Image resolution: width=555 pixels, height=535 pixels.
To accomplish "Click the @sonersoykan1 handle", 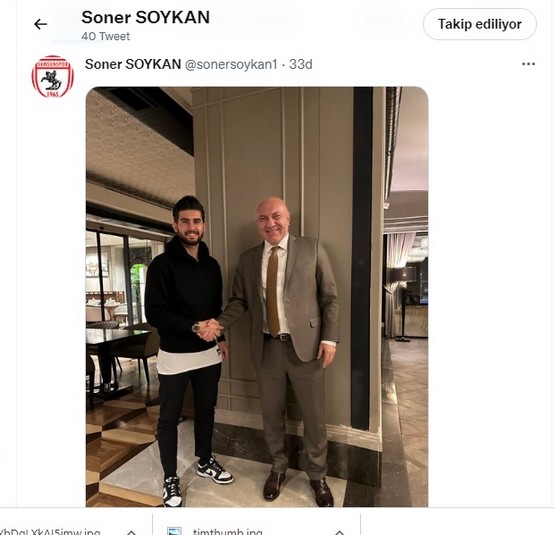I will pos(231,64).
